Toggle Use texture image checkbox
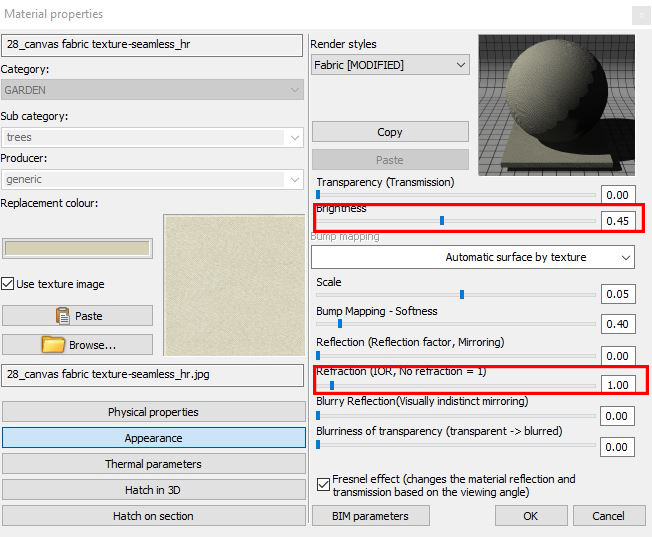652x537 pixels. click(x=7, y=284)
